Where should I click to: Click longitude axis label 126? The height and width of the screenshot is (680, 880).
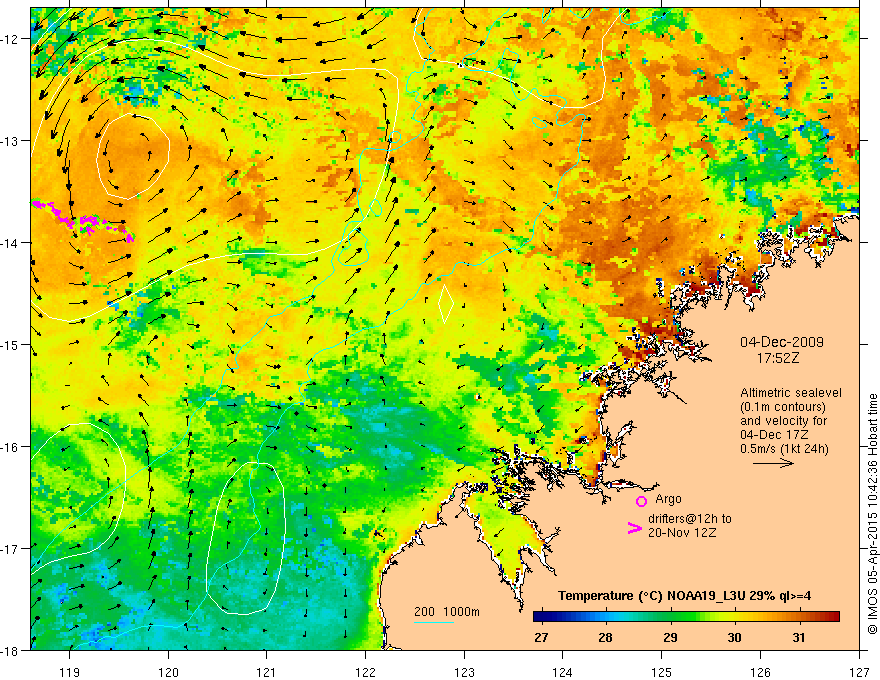pos(760,672)
